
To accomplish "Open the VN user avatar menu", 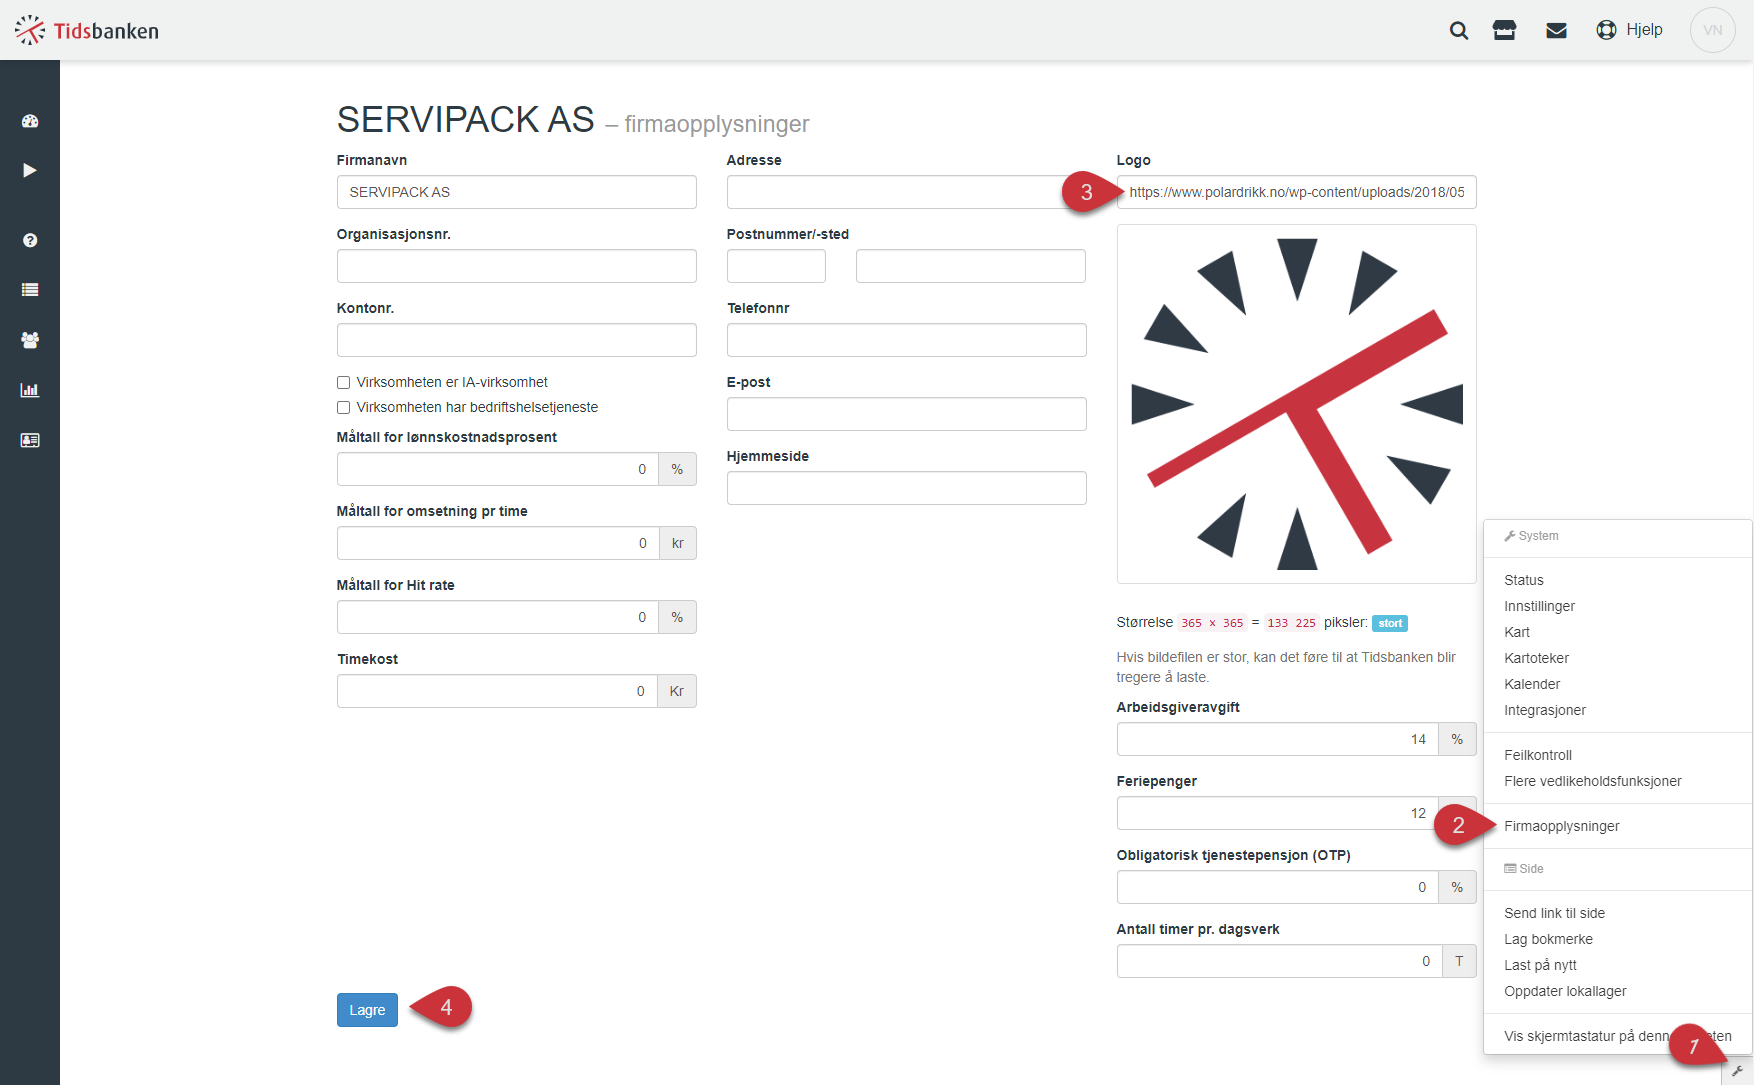I will coord(1712,30).
